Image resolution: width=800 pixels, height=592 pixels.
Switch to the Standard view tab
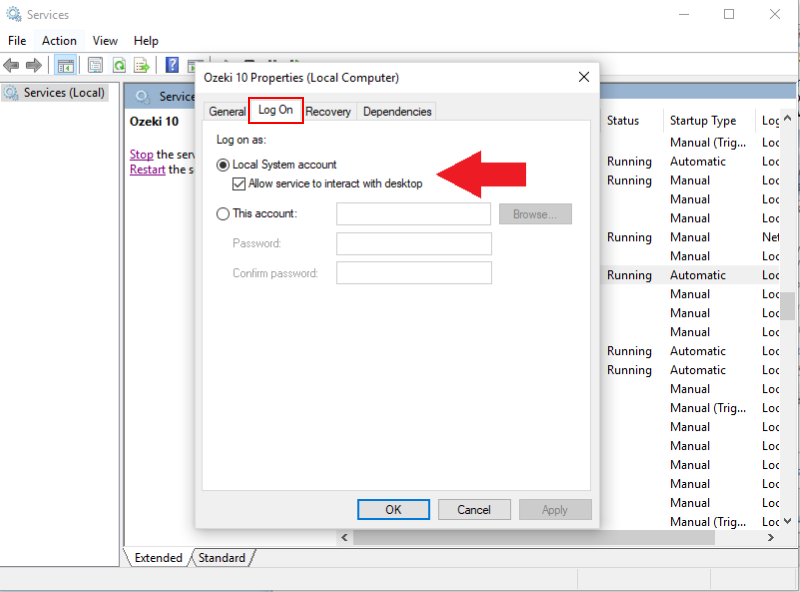pos(222,558)
